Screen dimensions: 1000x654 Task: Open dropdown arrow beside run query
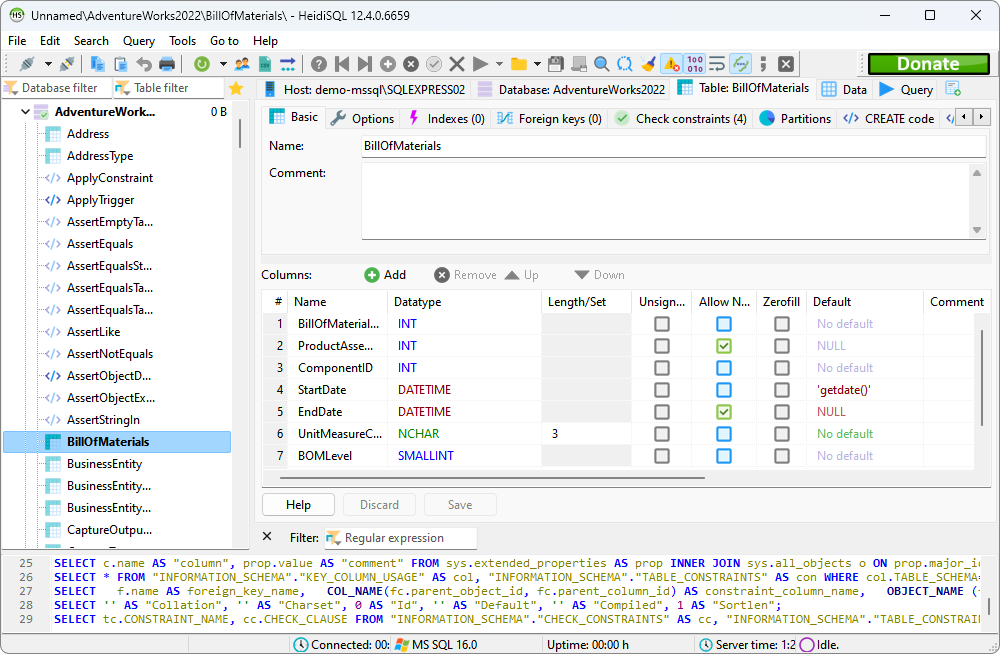tap(499, 64)
